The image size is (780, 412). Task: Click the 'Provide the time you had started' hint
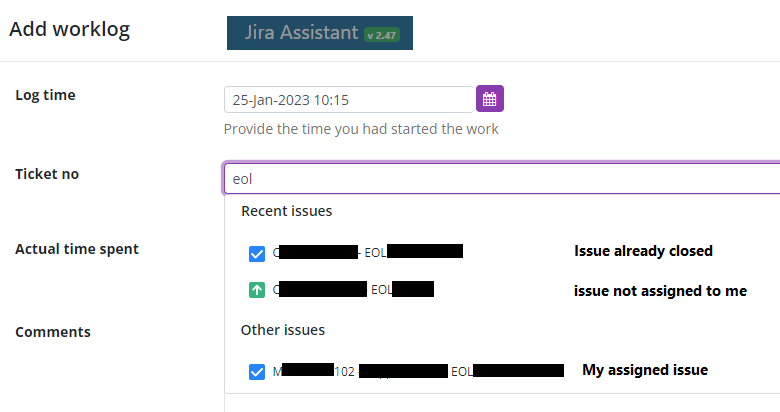click(x=361, y=129)
